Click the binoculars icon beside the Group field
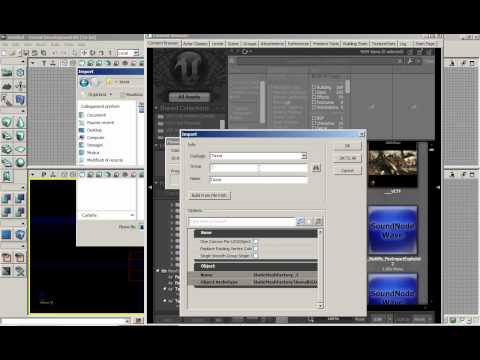The image size is (480, 360). [316, 168]
